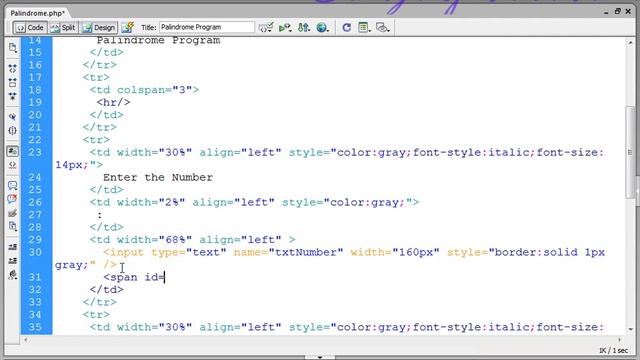The image size is (640, 360).
Task: Click line number 30 in gutter
Action: pos(35,252)
